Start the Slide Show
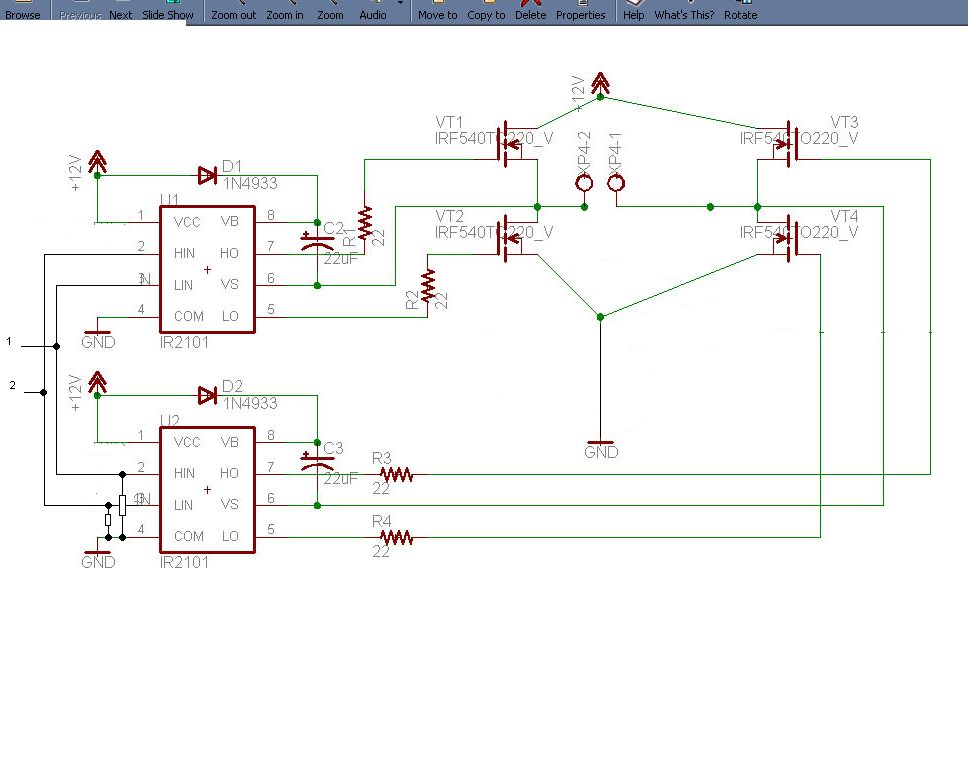This screenshot has height=768, width=968. (x=167, y=11)
